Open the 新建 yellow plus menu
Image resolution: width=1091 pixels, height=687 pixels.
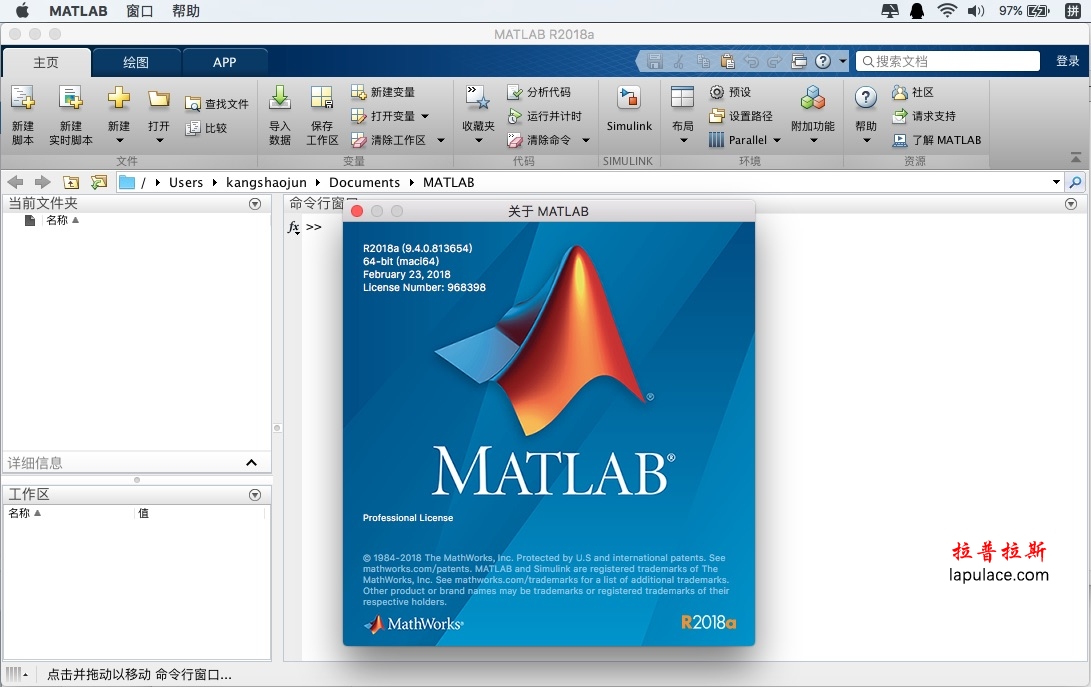point(119,115)
